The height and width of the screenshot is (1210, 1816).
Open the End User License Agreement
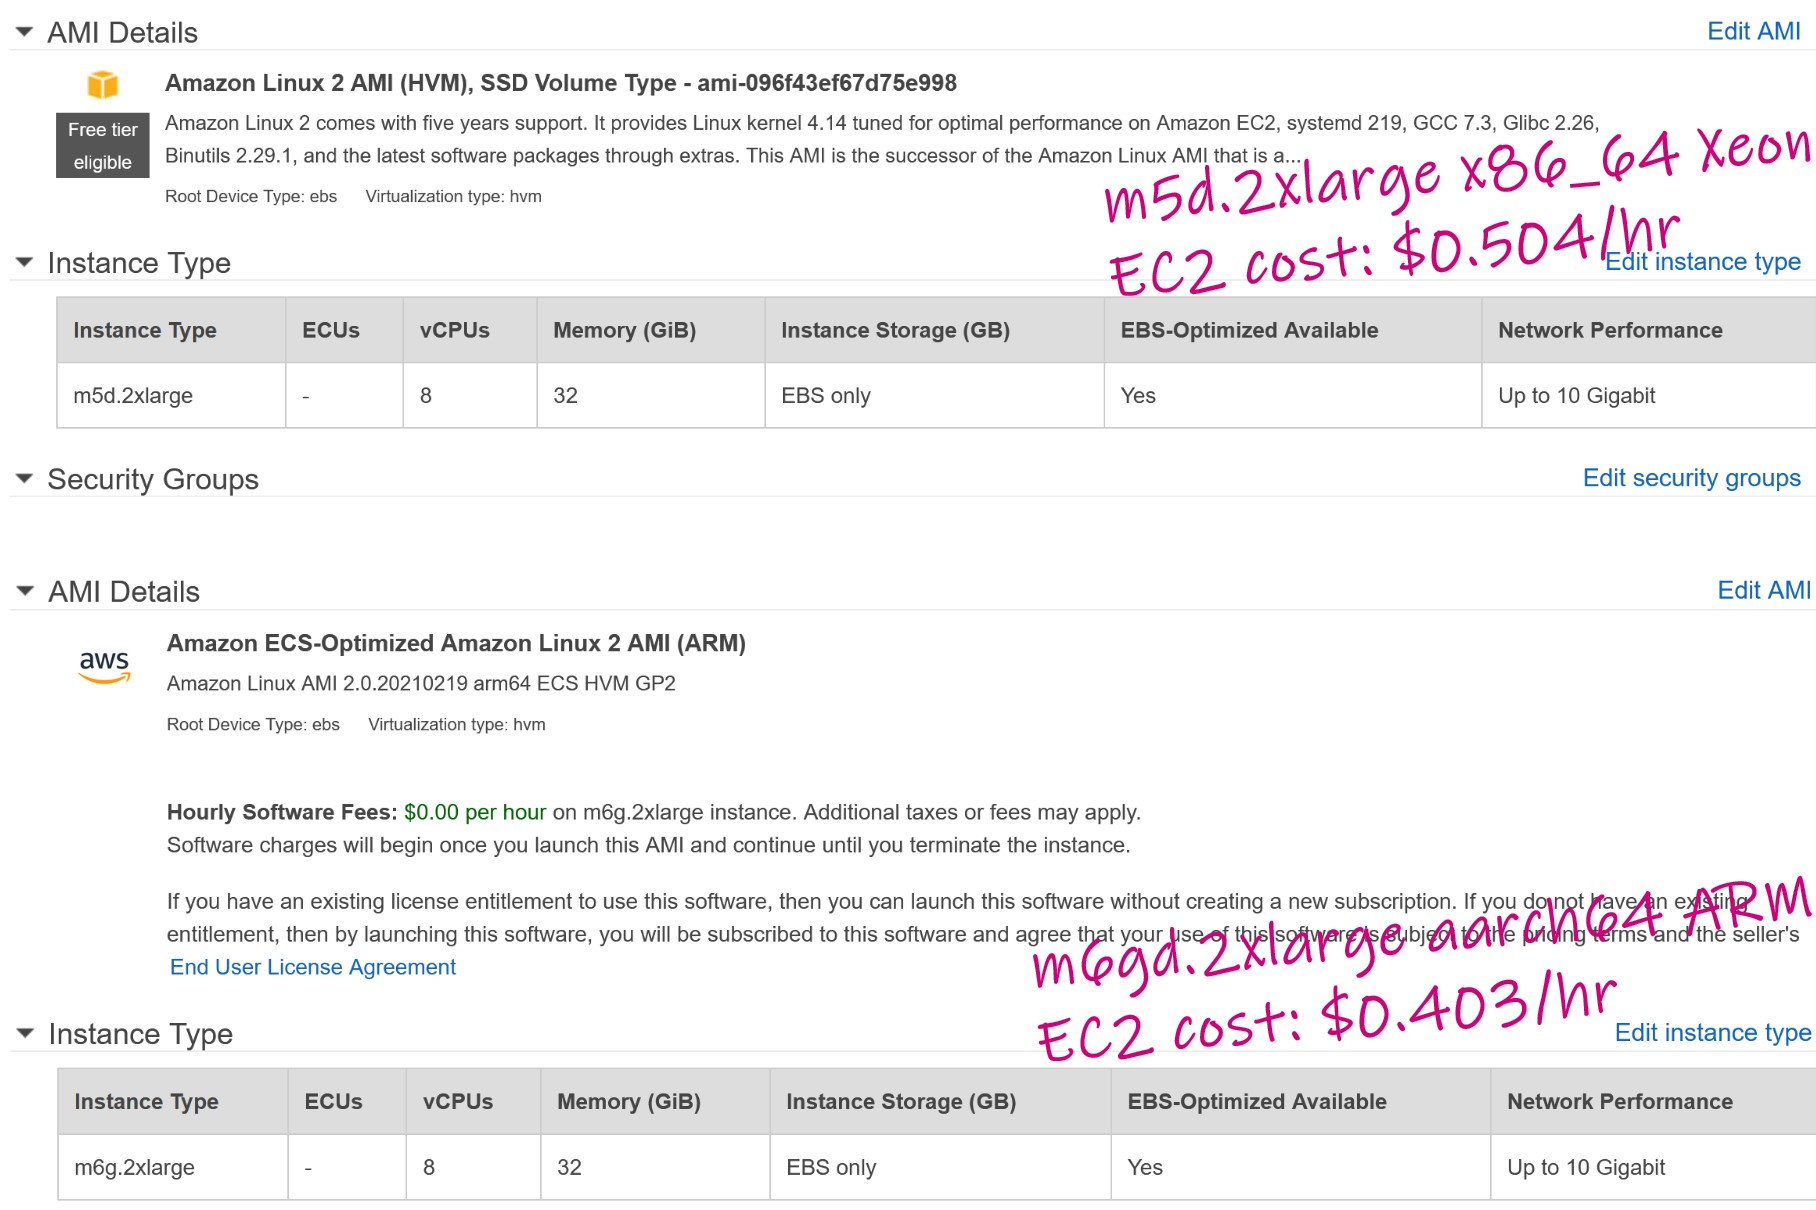(313, 967)
